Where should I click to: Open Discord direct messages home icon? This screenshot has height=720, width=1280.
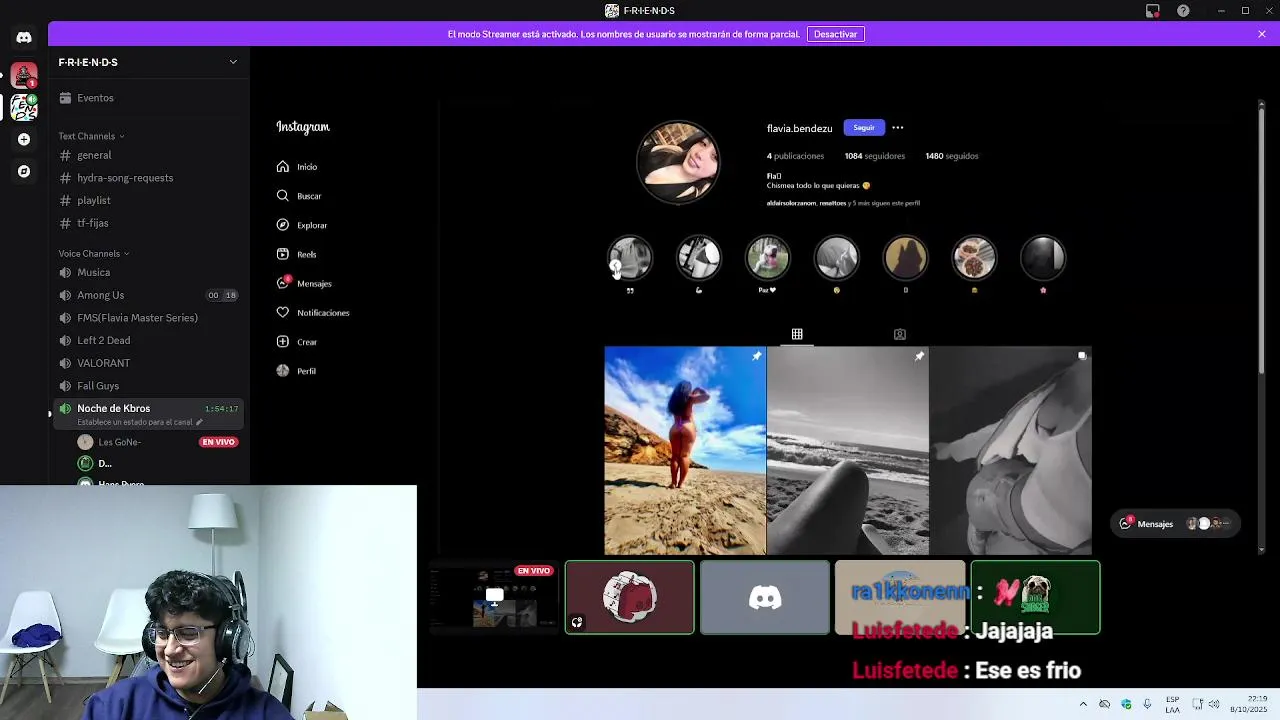pos(24,38)
